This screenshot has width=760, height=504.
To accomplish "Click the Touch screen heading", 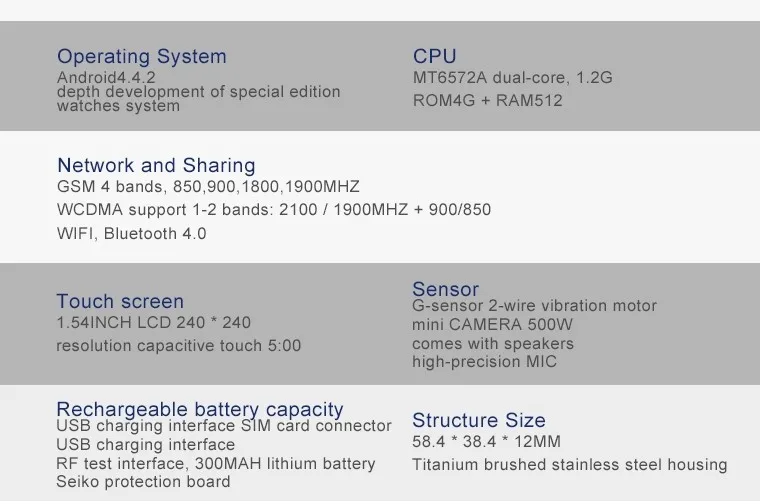I will click(120, 301).
